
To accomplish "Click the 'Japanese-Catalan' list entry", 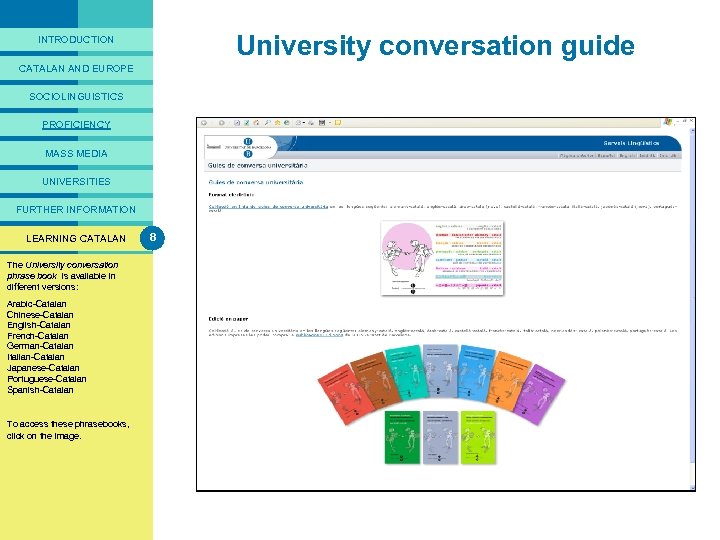I will pos(43,368).
